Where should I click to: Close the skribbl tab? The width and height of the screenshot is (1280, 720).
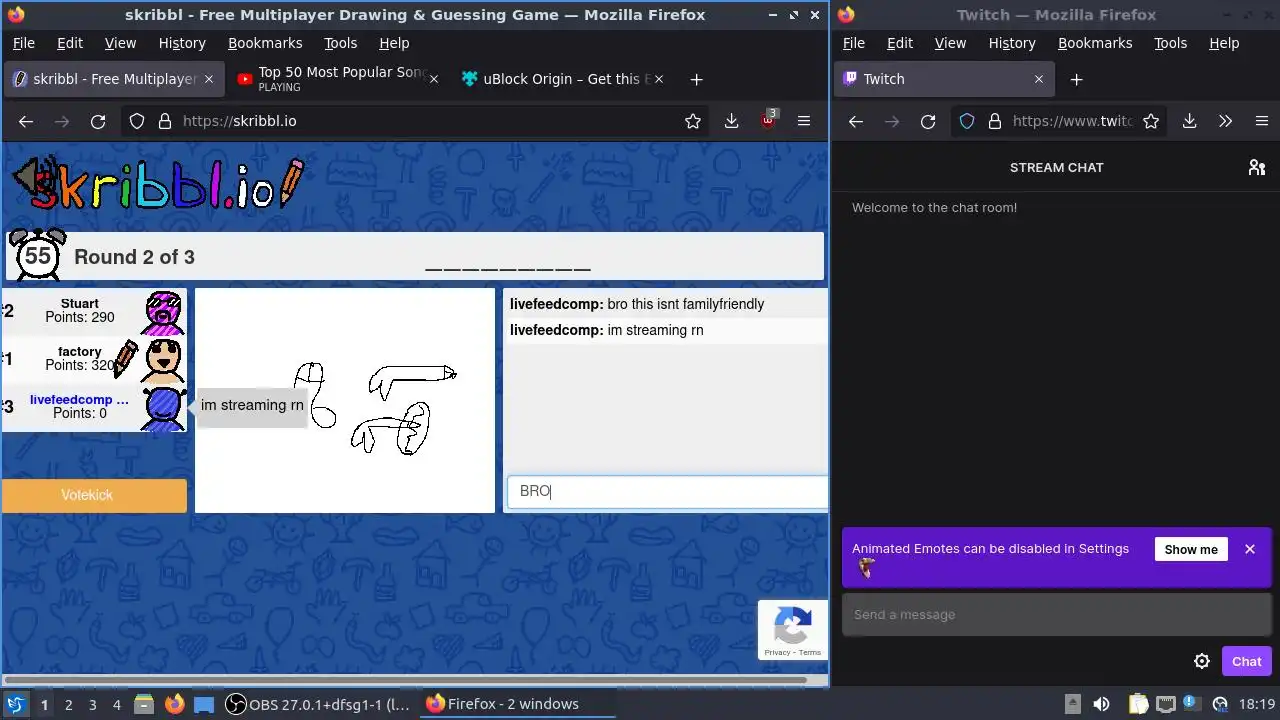pos(209,79)
